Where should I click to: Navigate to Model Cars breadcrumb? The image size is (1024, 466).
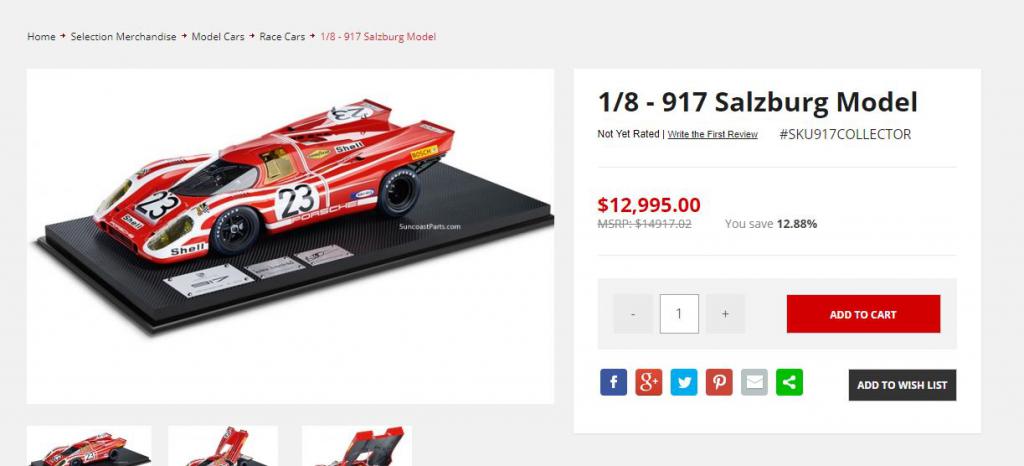[x=218, y=37]
